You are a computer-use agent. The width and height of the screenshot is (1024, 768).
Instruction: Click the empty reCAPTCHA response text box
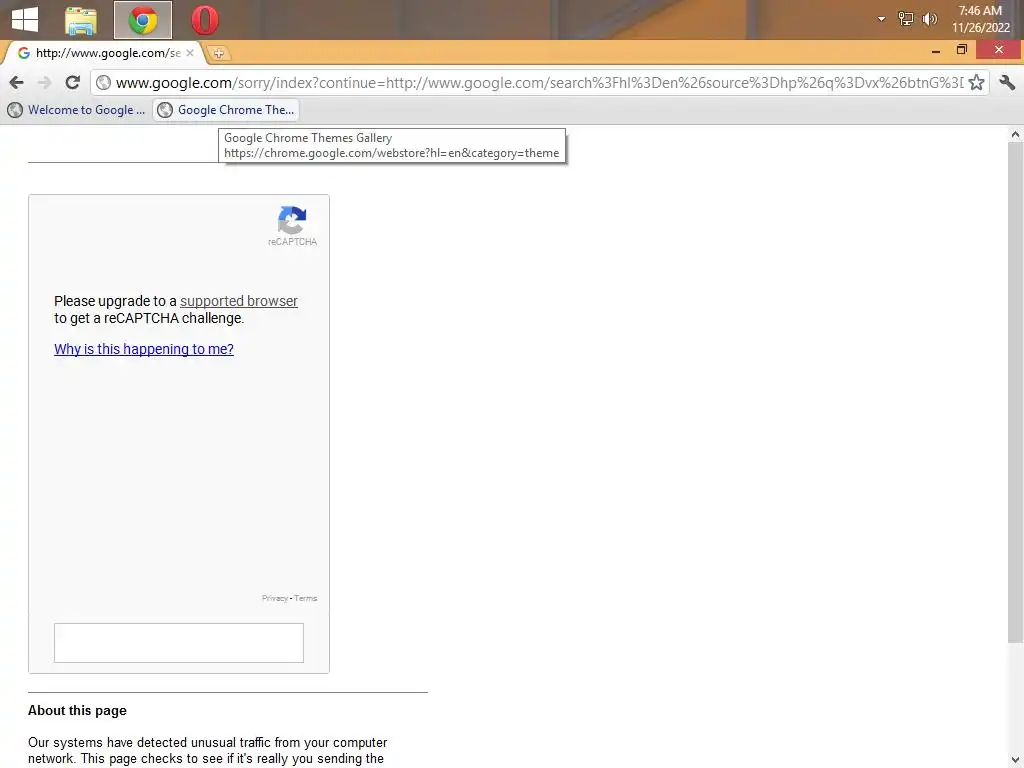click(179, 643)
